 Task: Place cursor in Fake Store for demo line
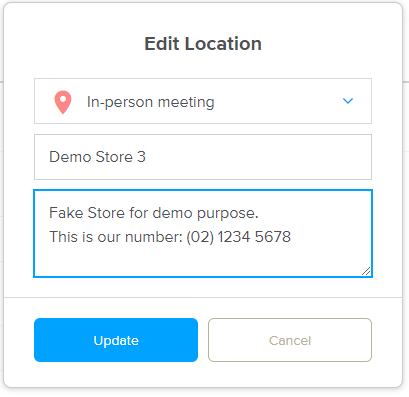tap(154, 213)
